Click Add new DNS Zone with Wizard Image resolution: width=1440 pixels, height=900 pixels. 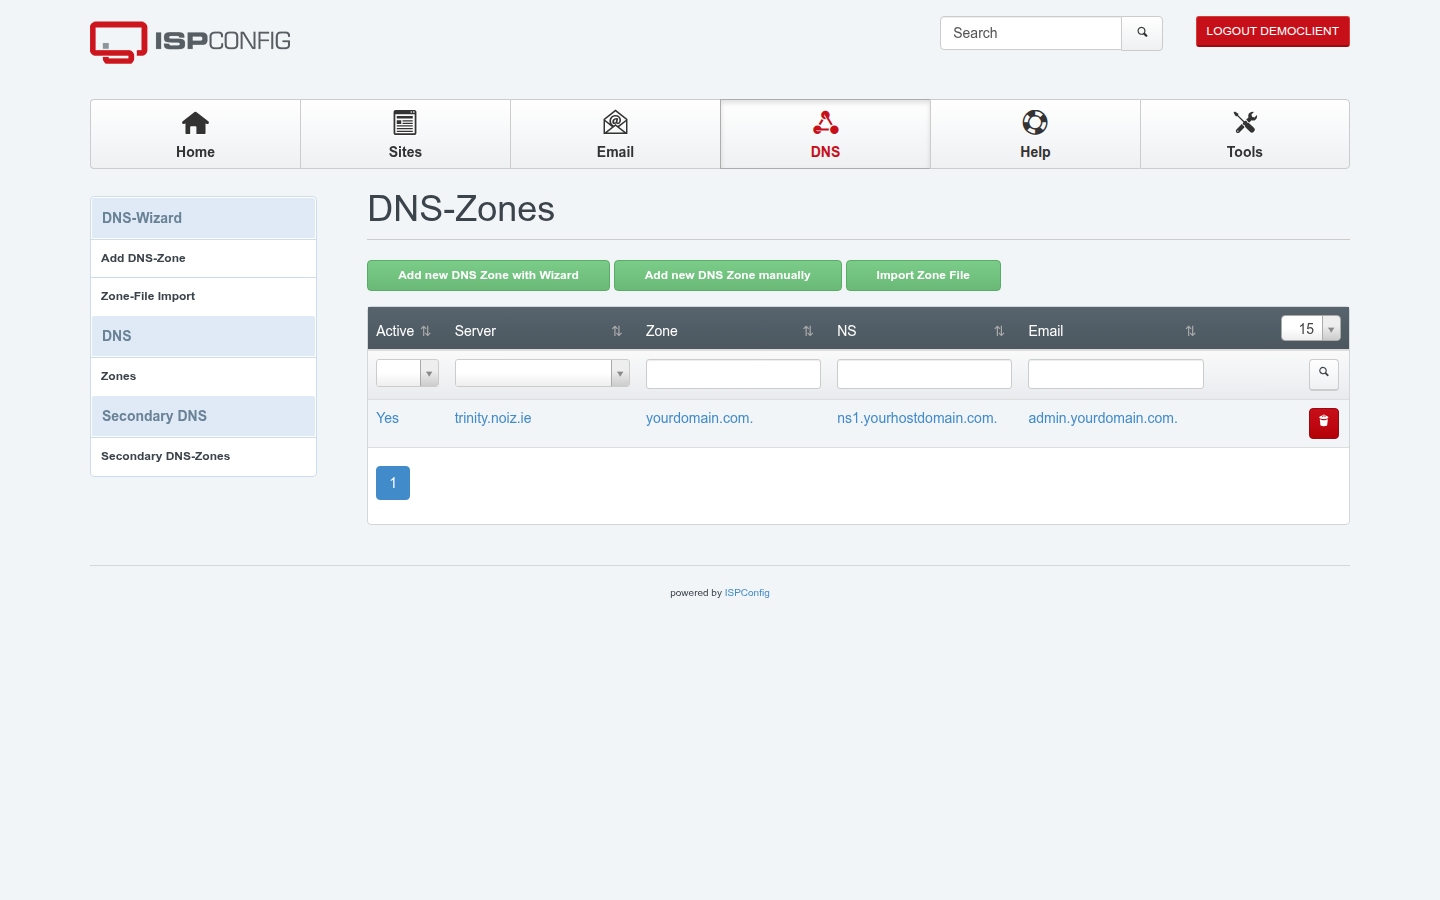tap(488, 275)
